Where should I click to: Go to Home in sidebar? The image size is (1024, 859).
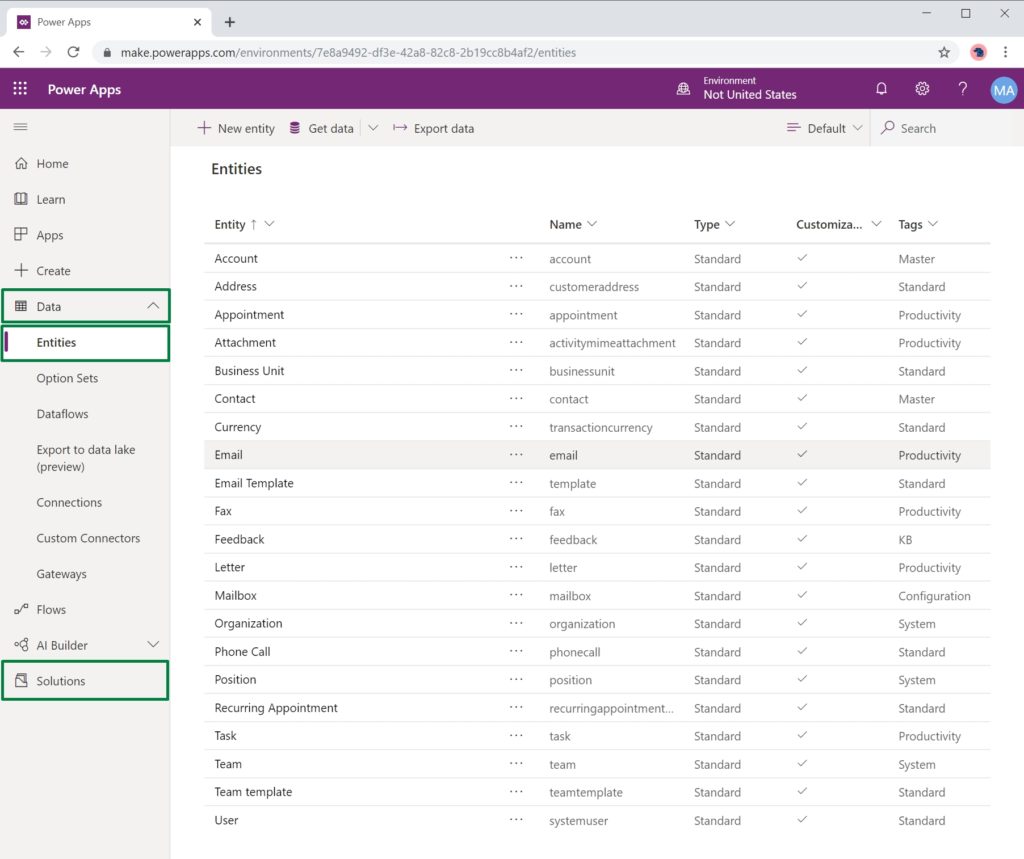85,163
